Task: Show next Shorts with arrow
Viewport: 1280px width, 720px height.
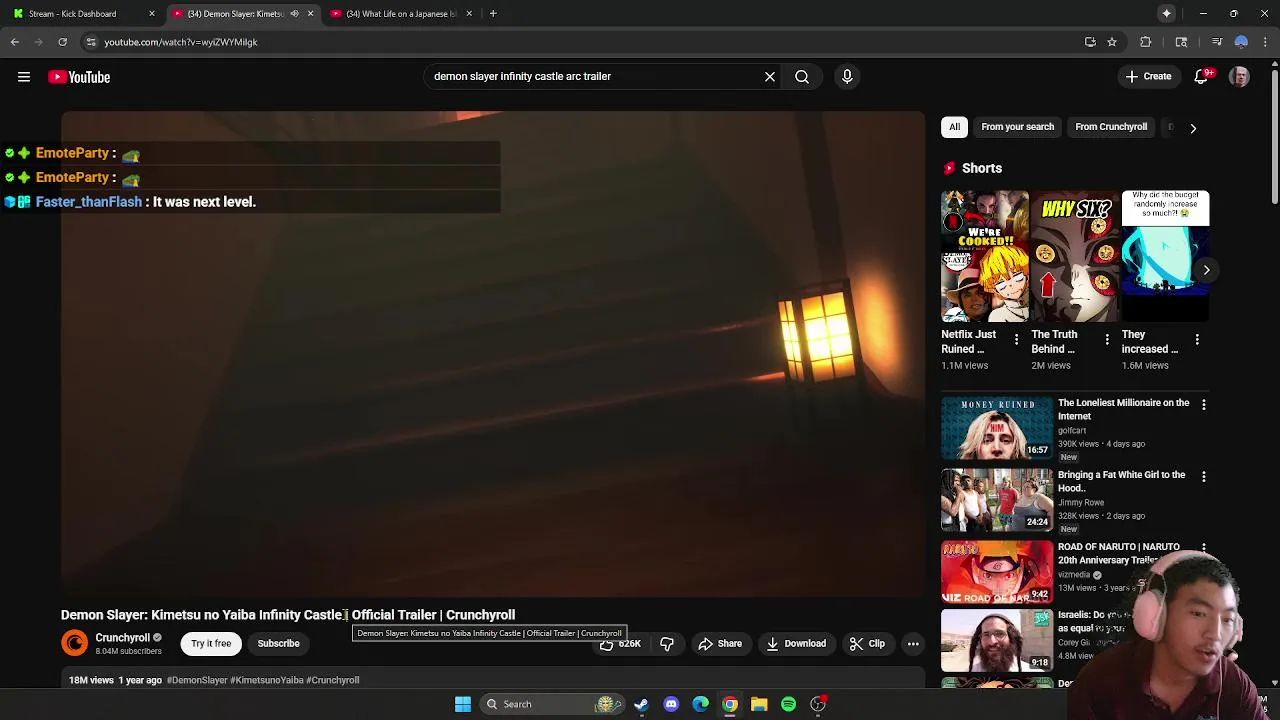Action: [x=1206, y=270]
